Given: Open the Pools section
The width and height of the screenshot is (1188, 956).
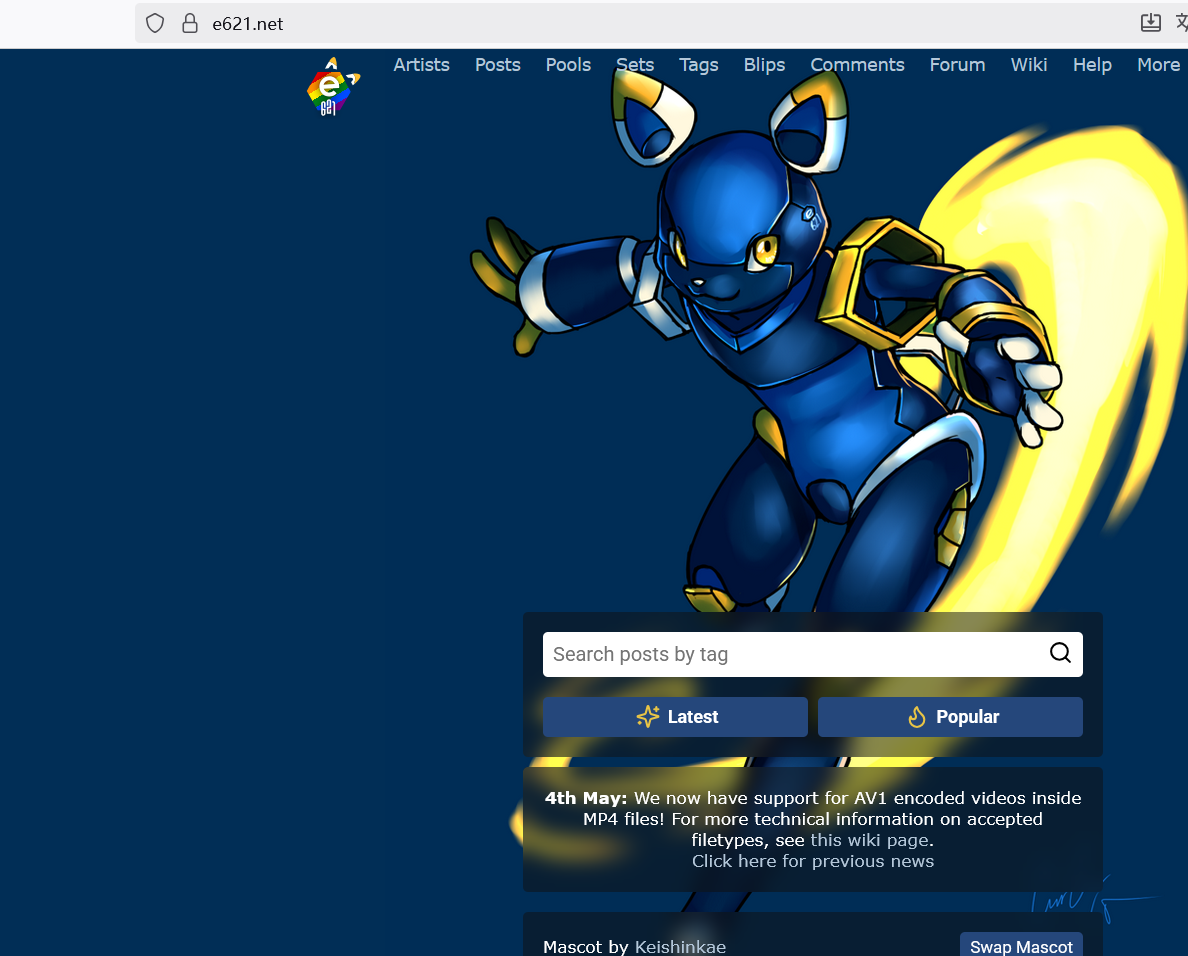Looking at the screenshot, I should (x=568, y=65).
